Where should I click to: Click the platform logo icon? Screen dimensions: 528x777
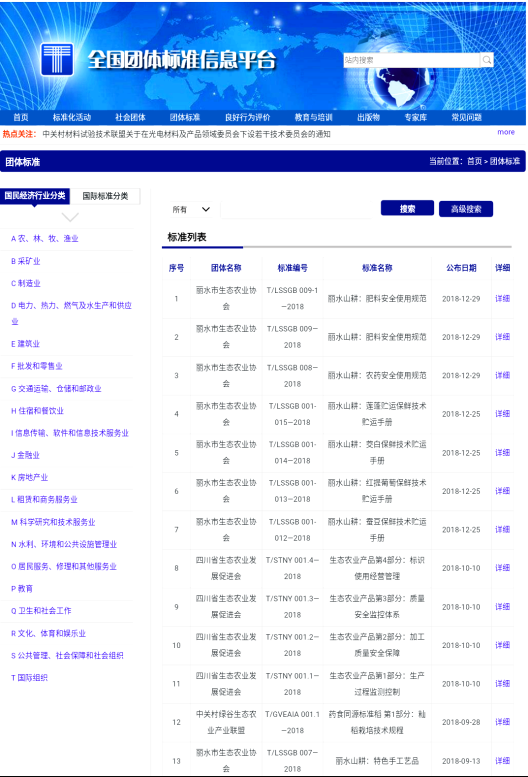tap(57, 59)
